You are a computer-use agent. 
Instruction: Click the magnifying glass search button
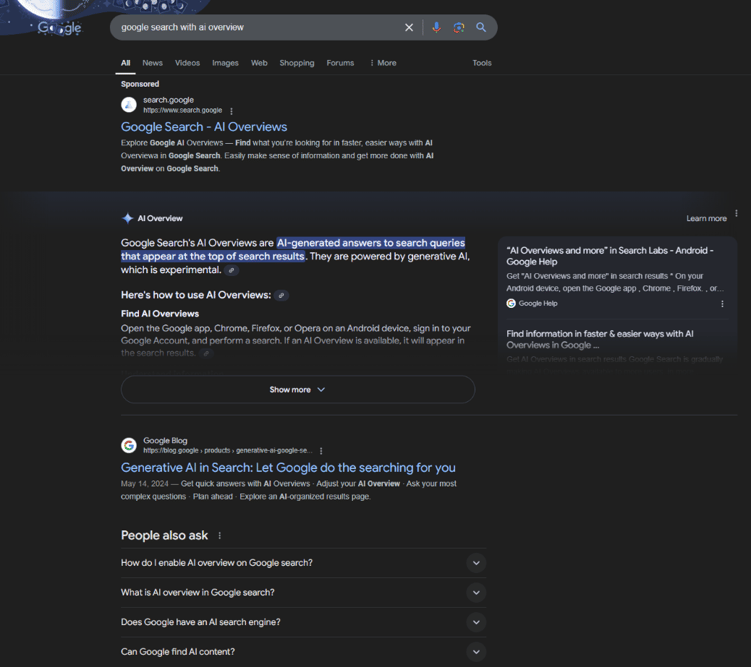[481, 28]
